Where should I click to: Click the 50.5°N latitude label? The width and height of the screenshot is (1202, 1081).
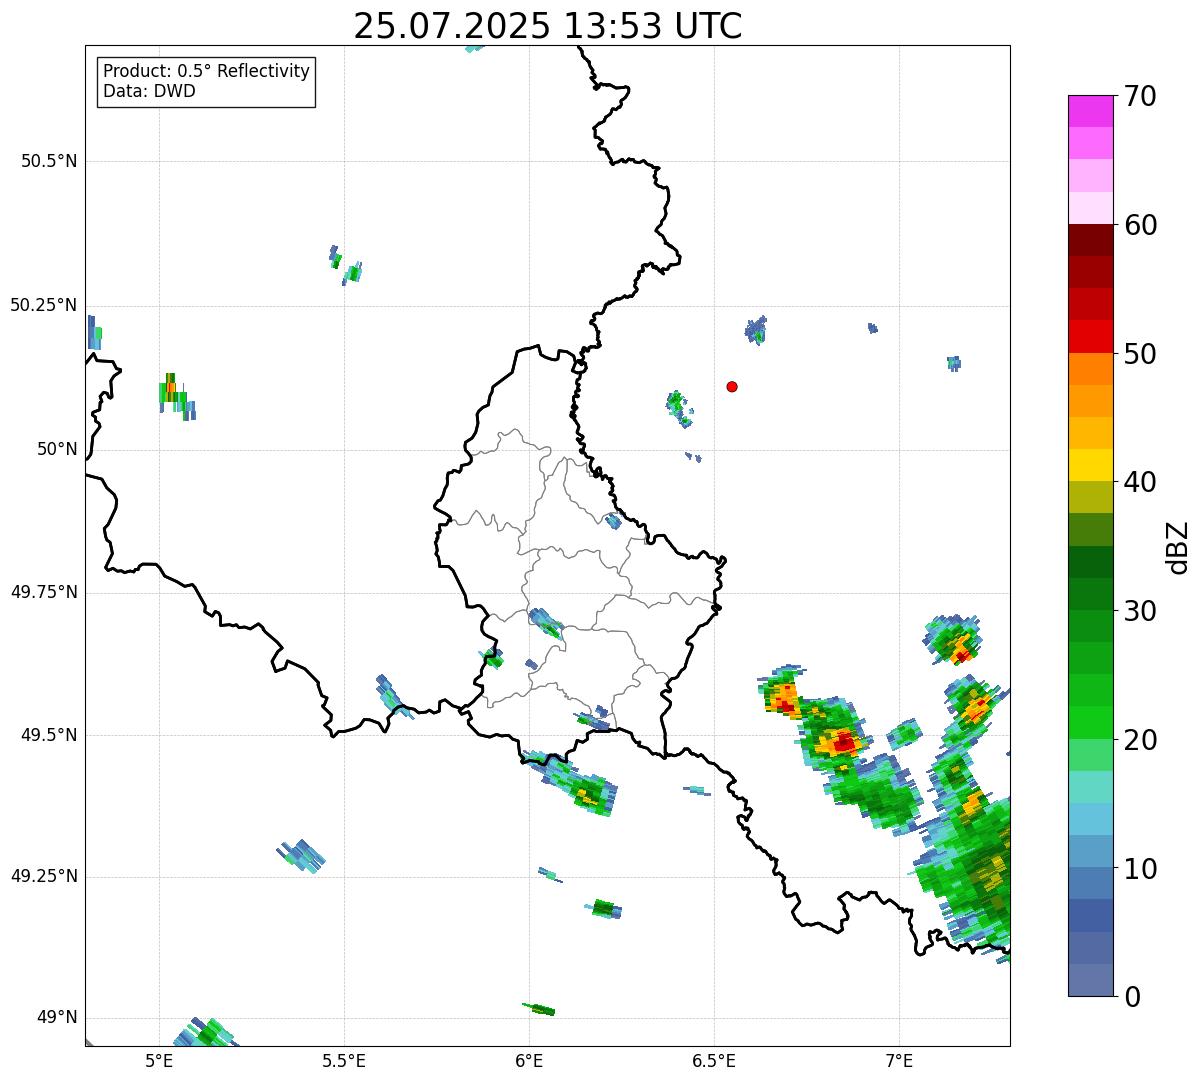point(49,161)
